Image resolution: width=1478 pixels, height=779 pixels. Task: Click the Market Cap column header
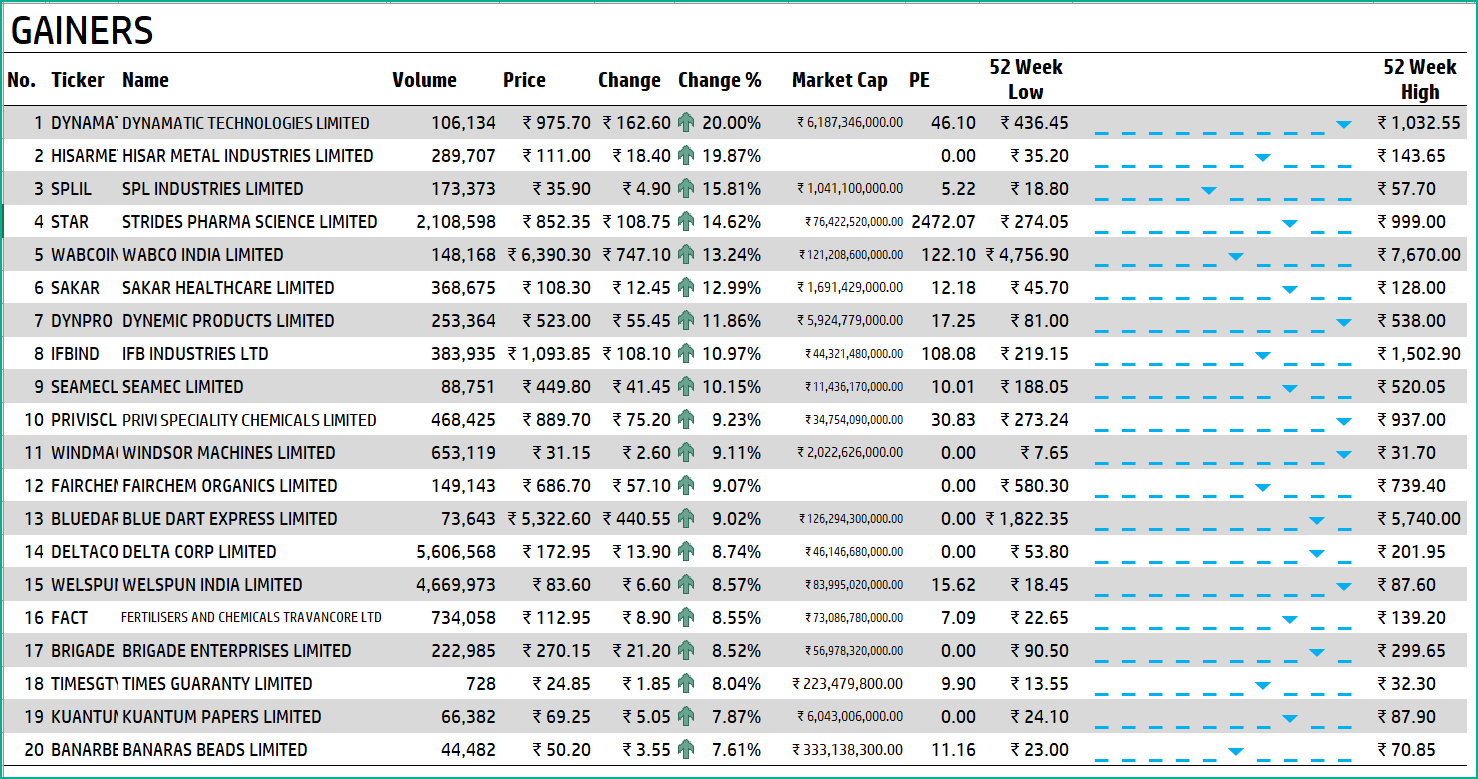(840, 80)
